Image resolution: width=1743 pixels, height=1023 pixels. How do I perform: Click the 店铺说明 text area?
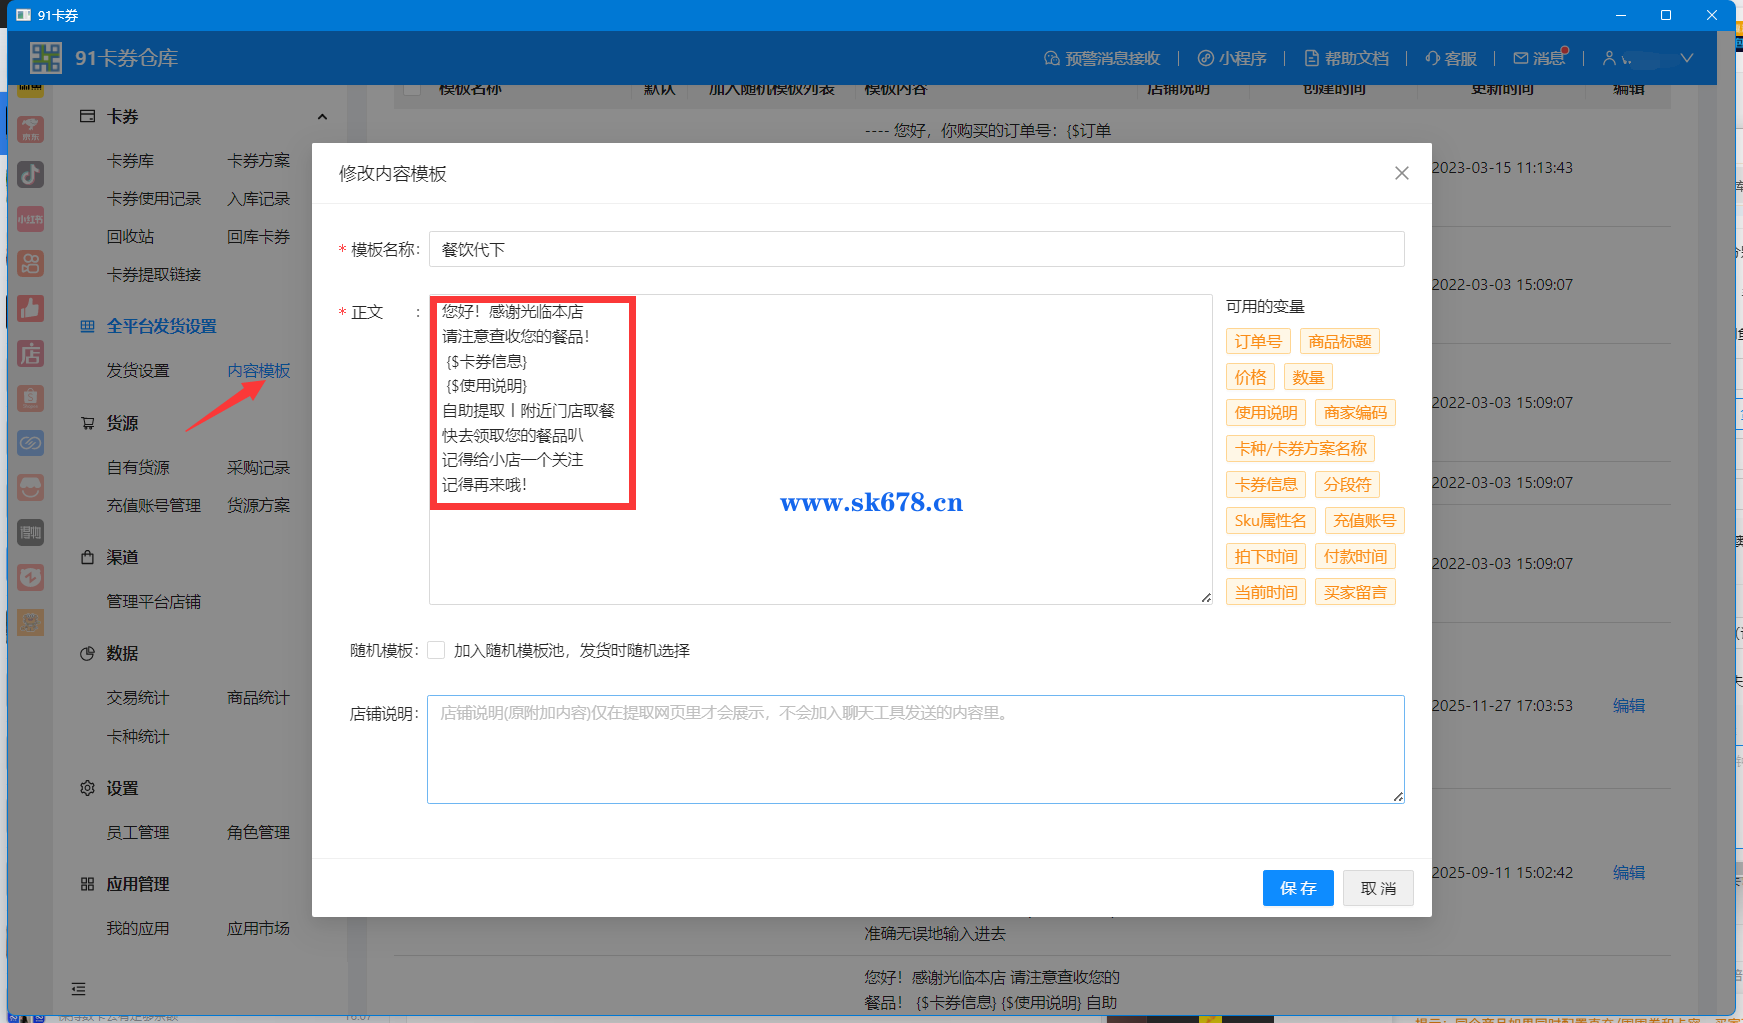915,750
